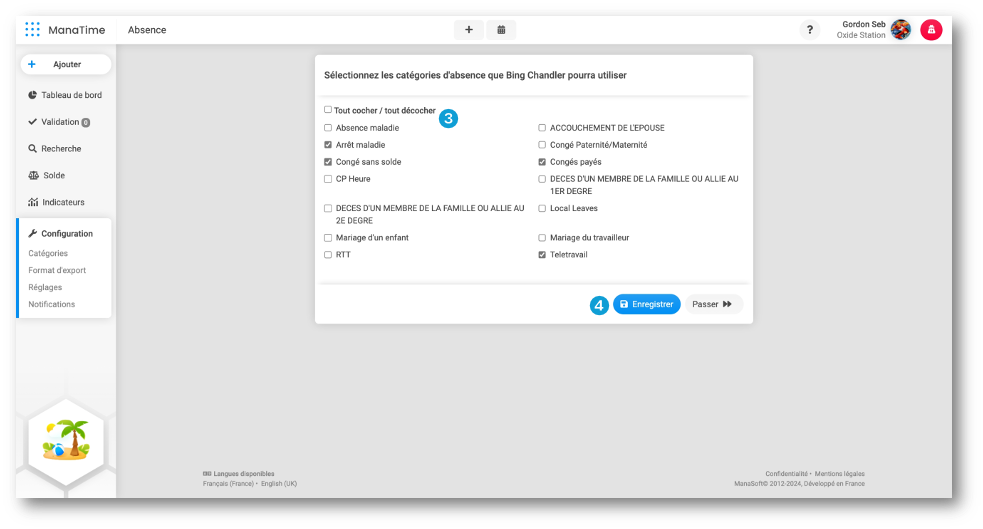
Task: Click the Enregistrer button
Action: [x=646, y=304]
